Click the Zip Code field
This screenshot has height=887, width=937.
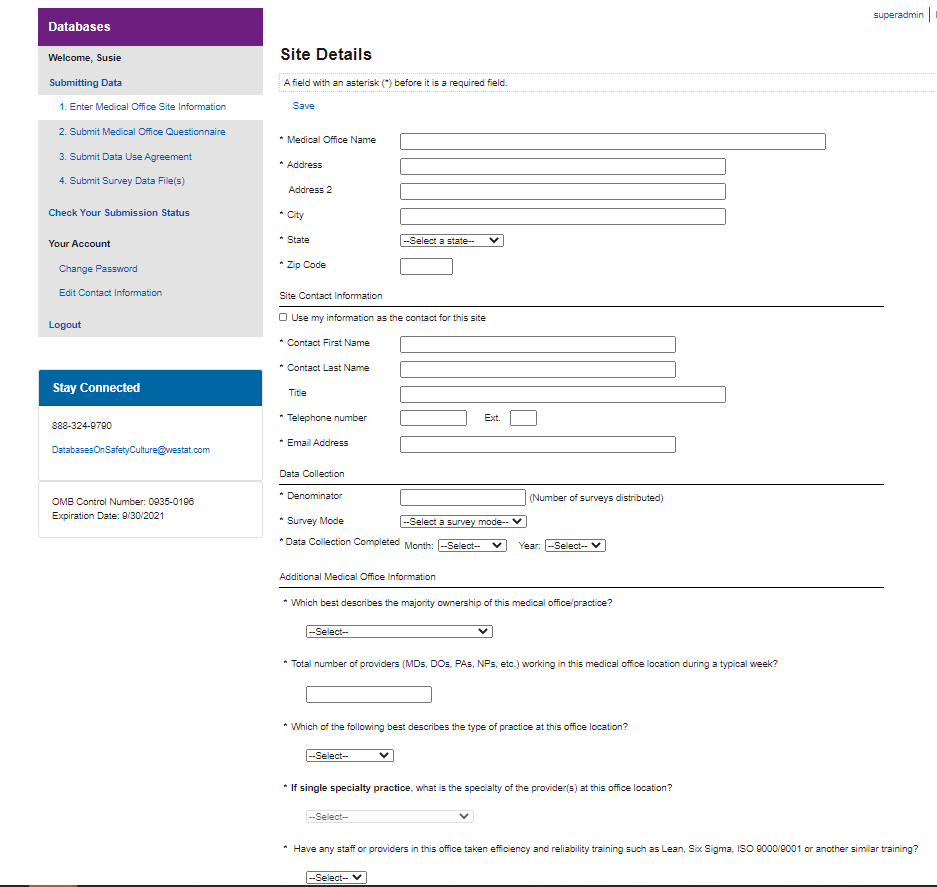[427, 267]
